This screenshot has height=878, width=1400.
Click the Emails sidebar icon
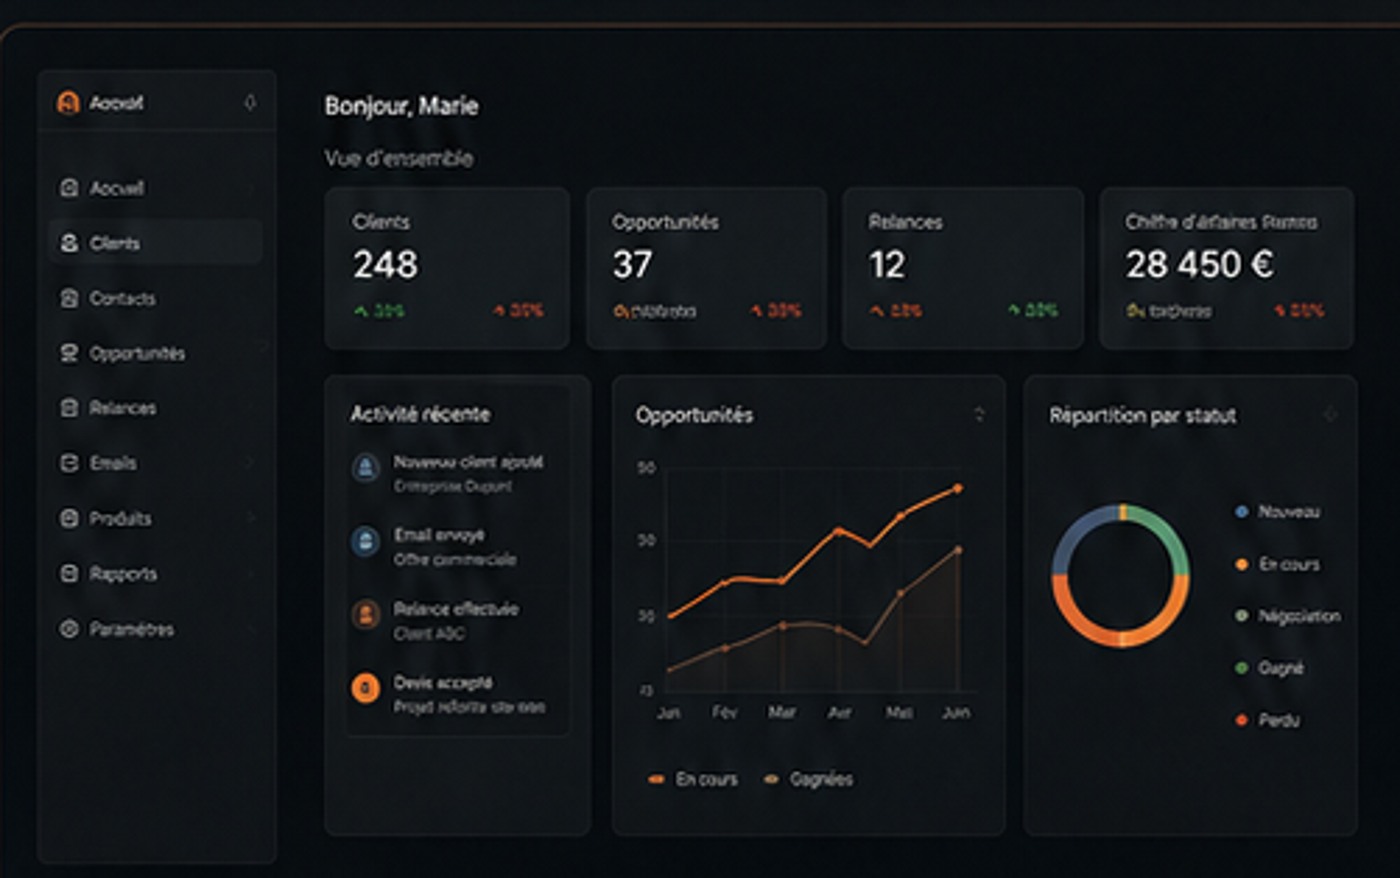click(x=69, y=463)
